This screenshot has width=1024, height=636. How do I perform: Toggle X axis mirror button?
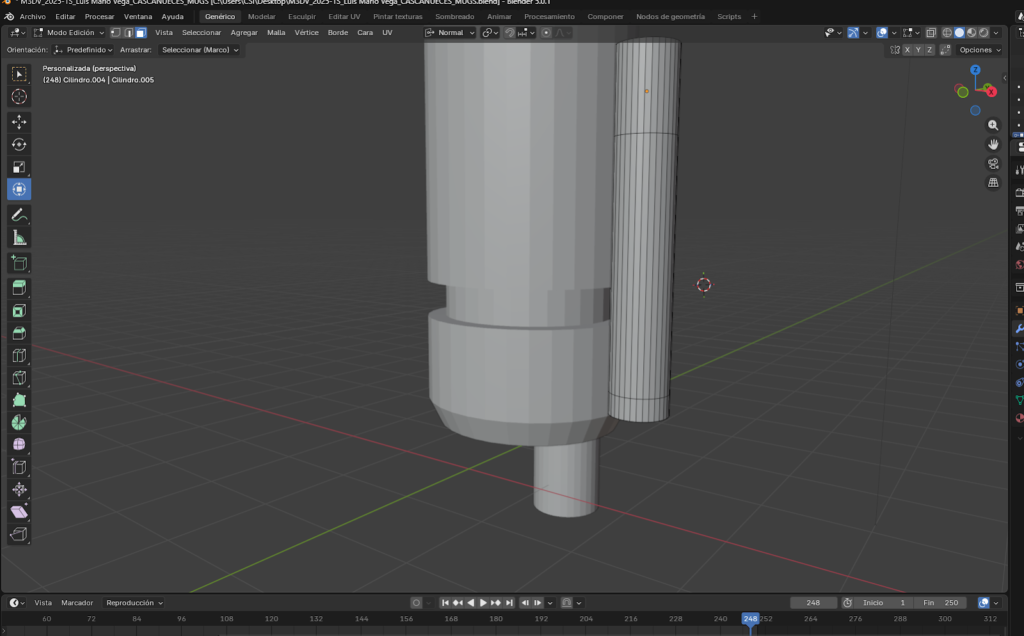coord(907,50)
